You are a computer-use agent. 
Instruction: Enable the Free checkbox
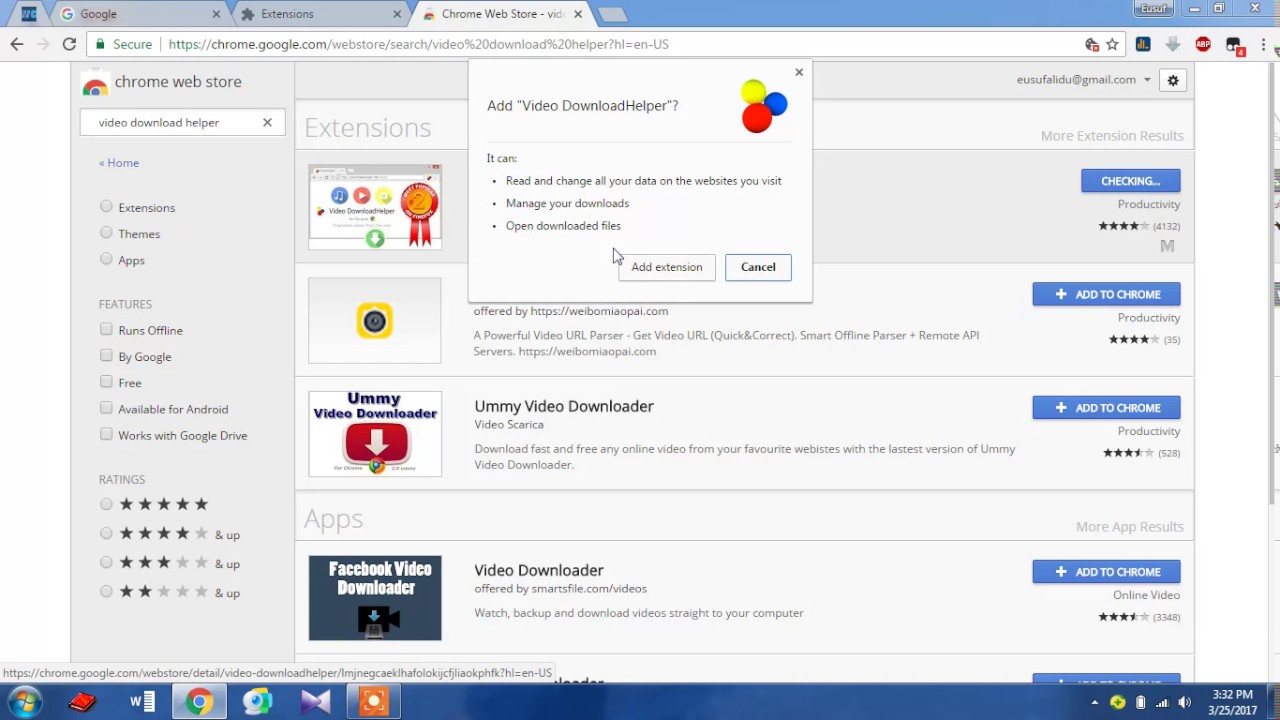[x=106, y=381]
